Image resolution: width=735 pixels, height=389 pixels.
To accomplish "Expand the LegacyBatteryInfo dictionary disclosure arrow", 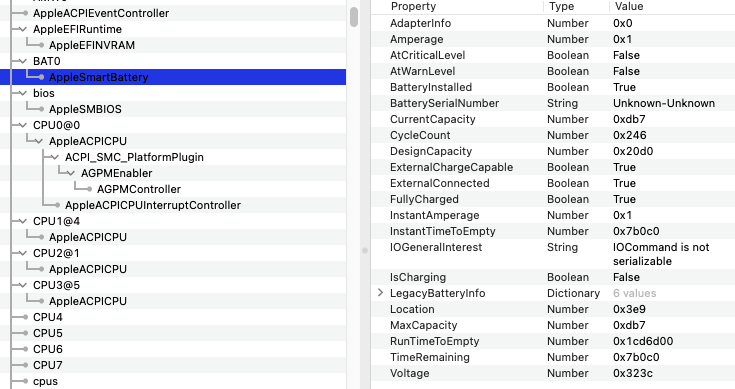I will coord(381,293).
